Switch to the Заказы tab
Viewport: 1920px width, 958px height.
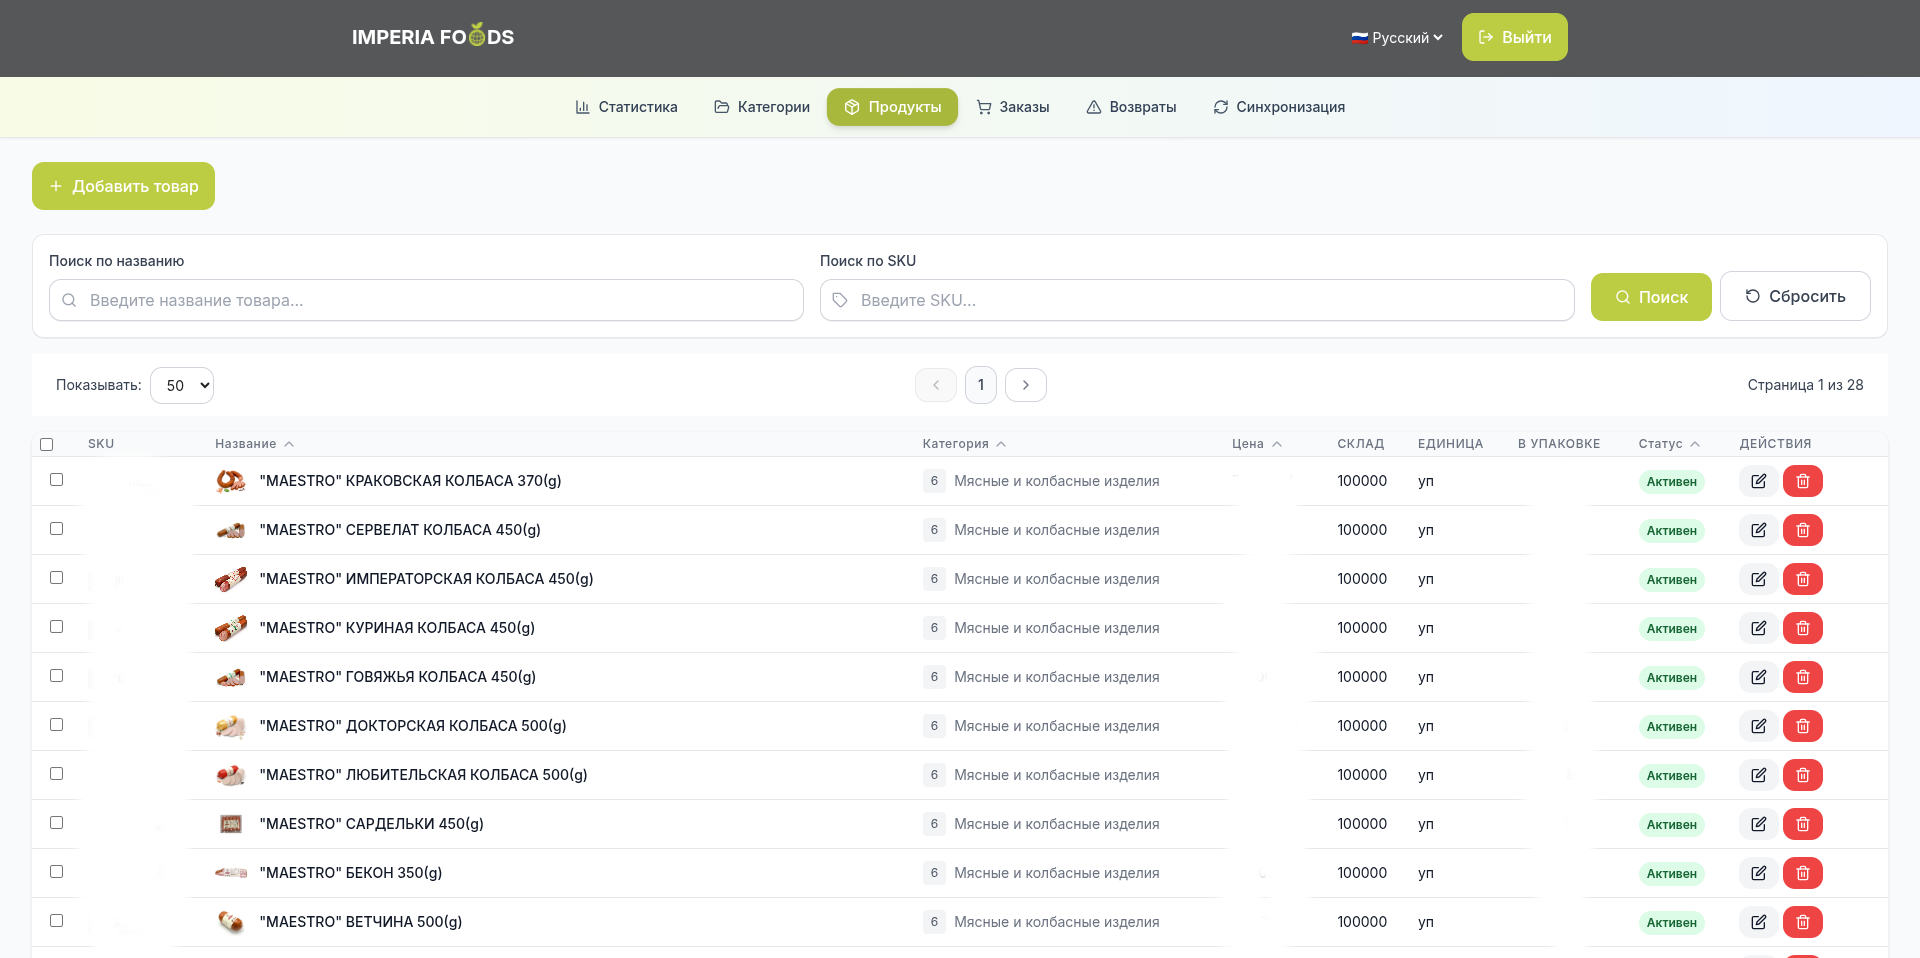click(x=1012, y=107)
